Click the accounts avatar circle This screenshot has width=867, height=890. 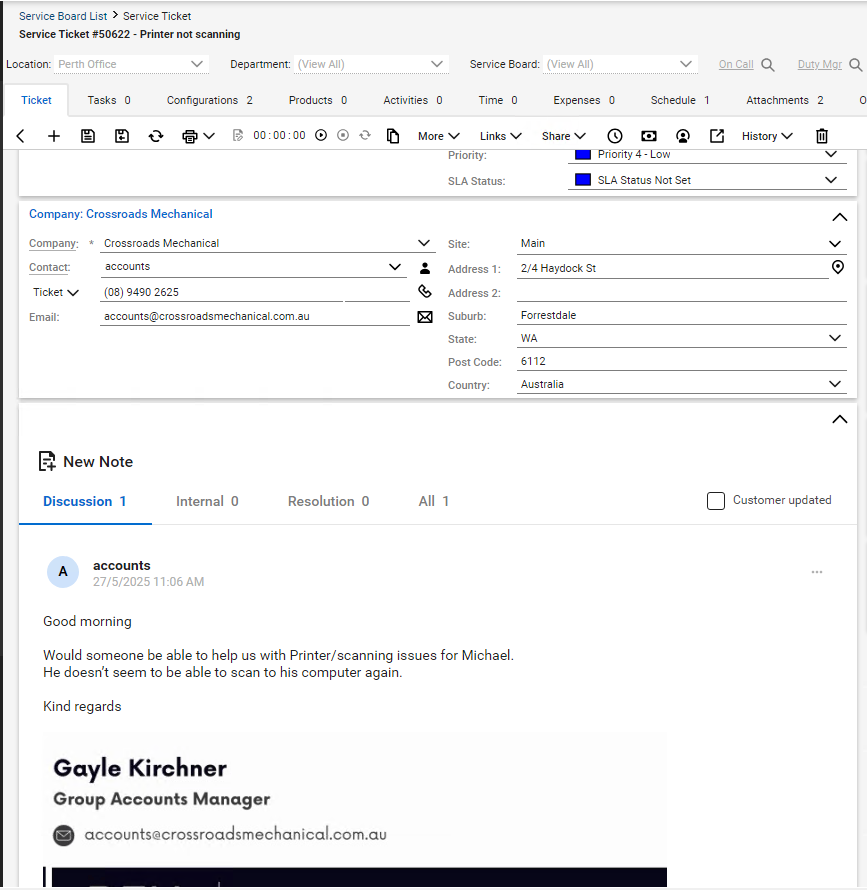click(x=63, y=572)
